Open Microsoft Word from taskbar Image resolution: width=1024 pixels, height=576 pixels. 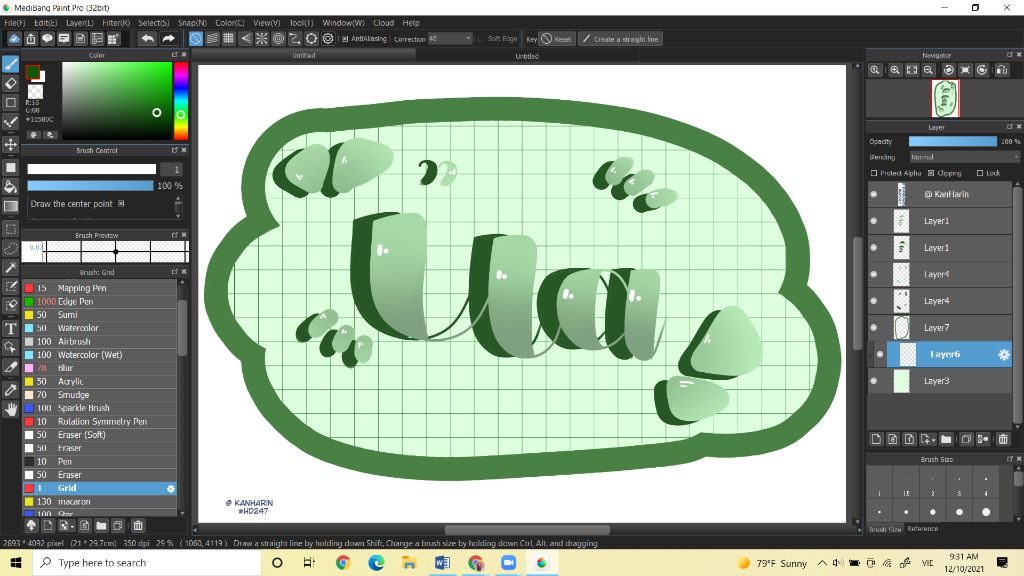442,563
